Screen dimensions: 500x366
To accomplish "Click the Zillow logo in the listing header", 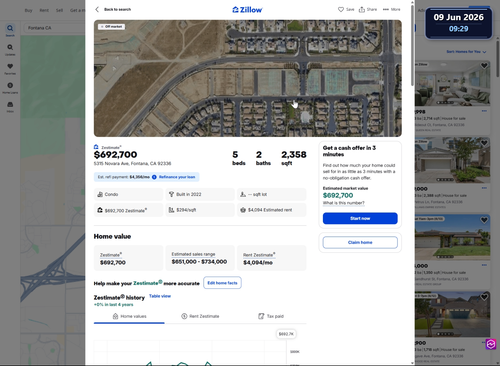I will click(x=247, y=10).
